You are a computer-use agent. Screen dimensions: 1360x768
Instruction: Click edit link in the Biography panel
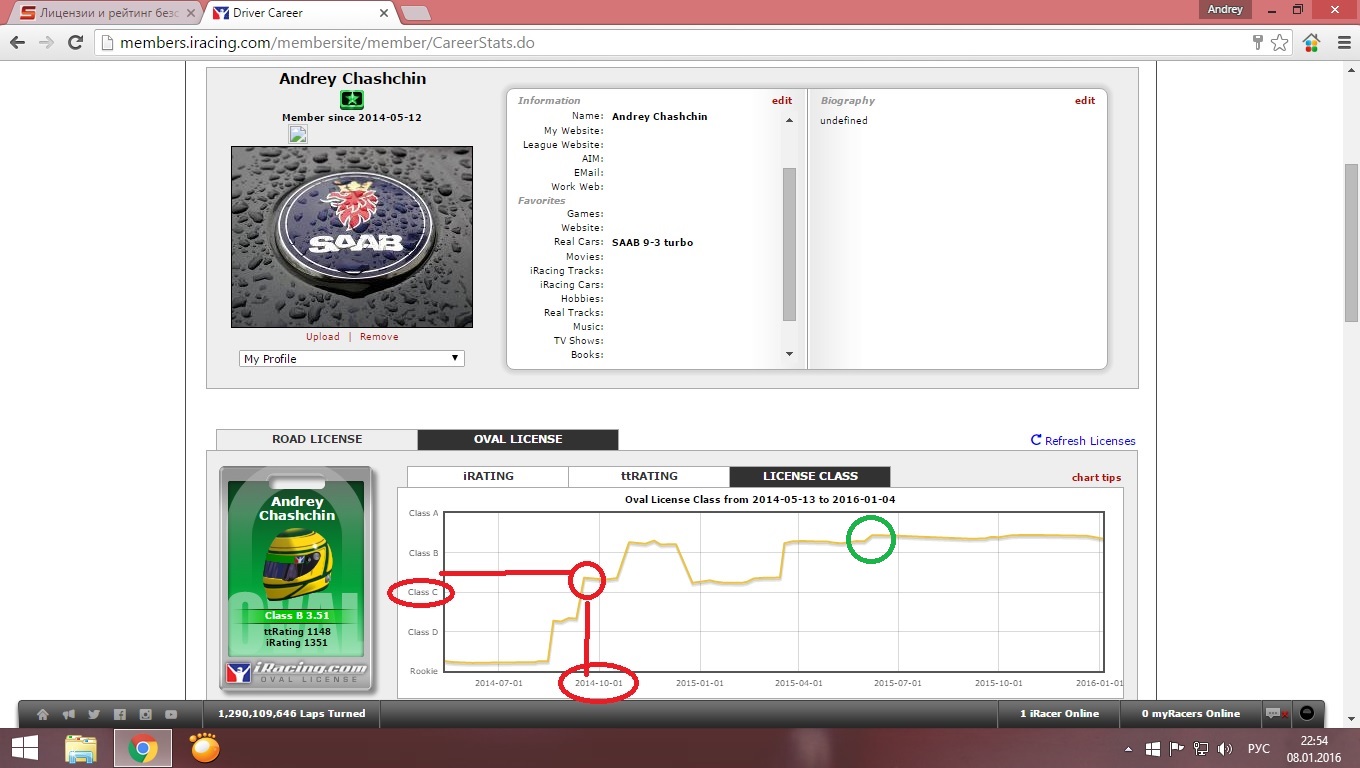click(x=1084, y=101)
